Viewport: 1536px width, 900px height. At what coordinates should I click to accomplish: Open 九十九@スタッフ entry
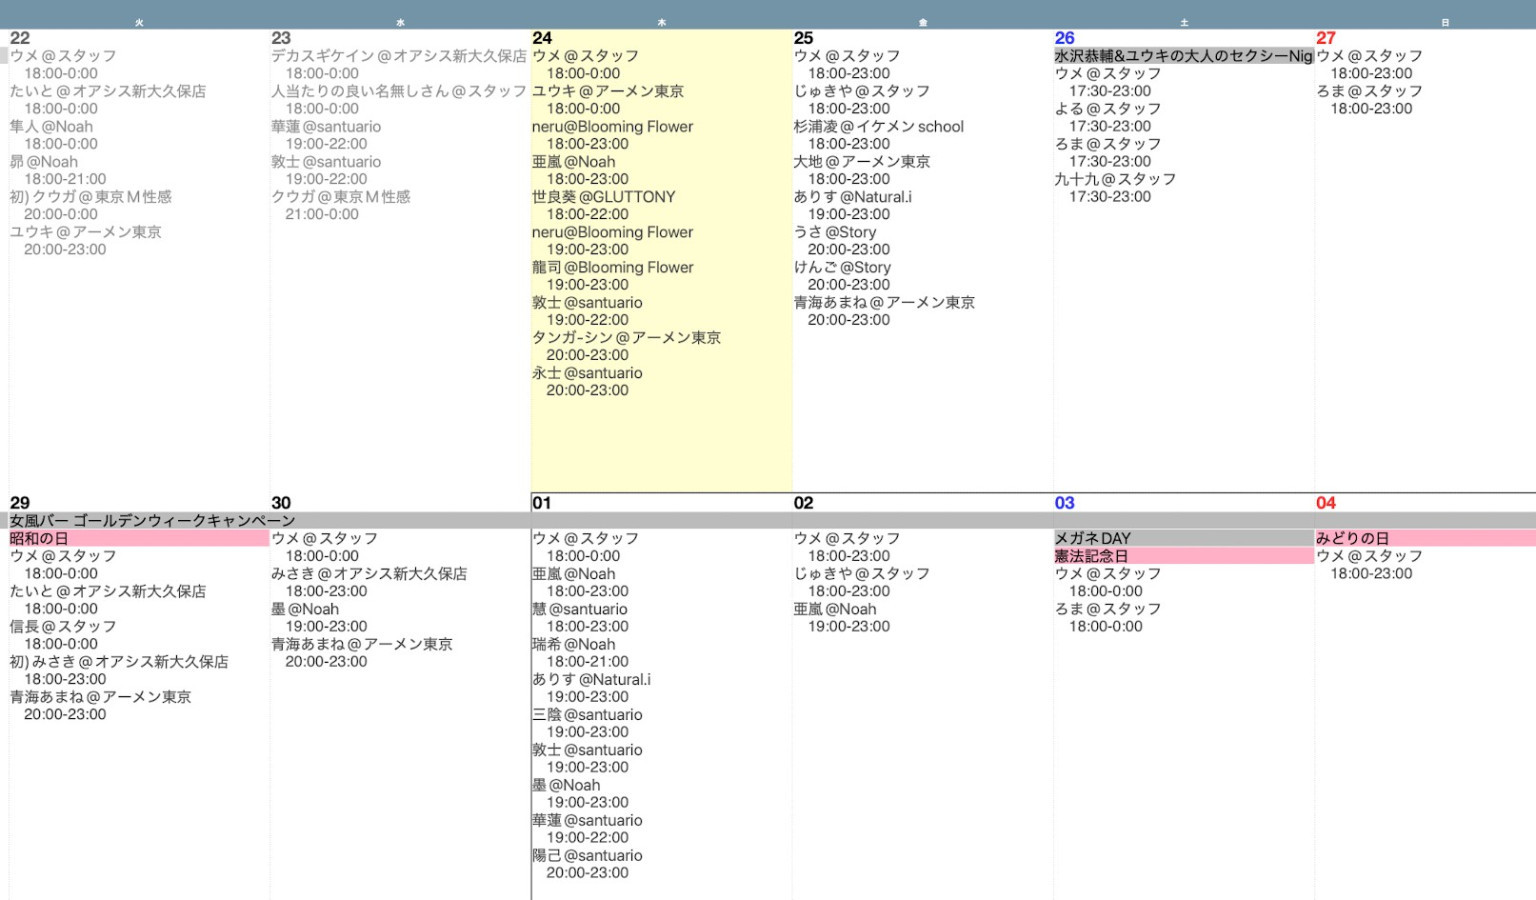(x=1115, y=179)
